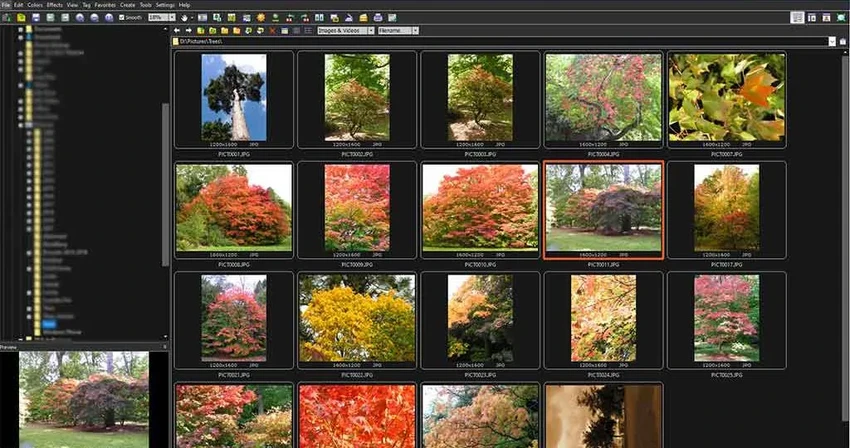Viewport: 850px width, 448px height.
Task: Open the Colors menu
Action: 35,5
